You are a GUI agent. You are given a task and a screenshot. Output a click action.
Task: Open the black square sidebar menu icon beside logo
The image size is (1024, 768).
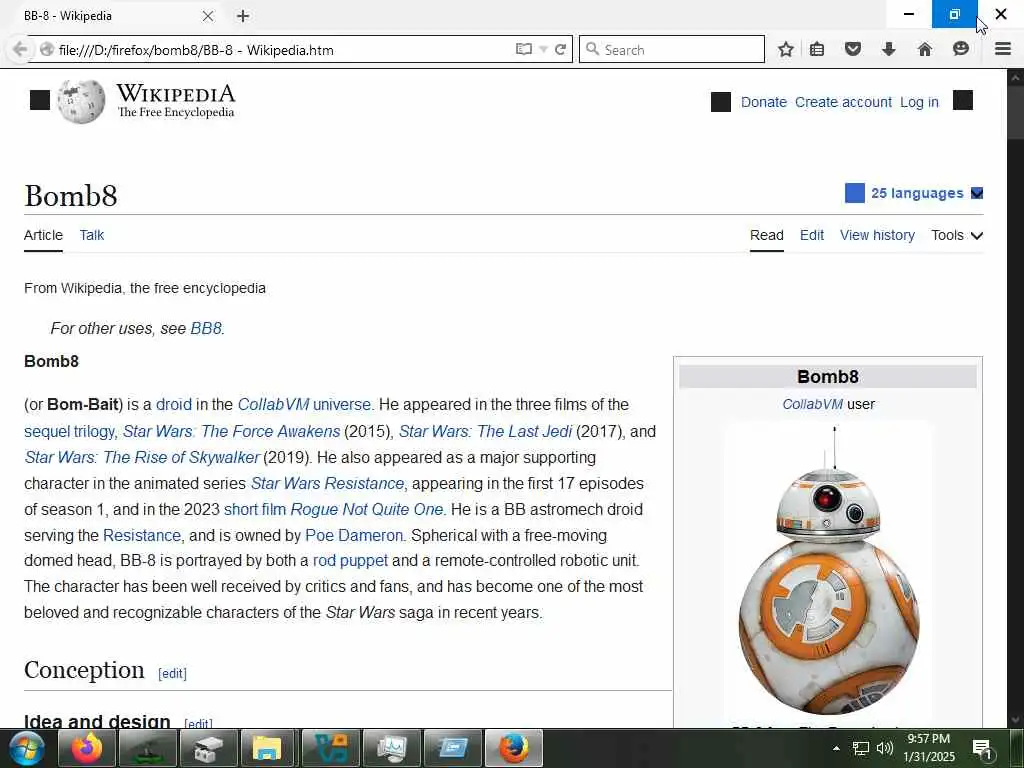click(x=40, y=100)
